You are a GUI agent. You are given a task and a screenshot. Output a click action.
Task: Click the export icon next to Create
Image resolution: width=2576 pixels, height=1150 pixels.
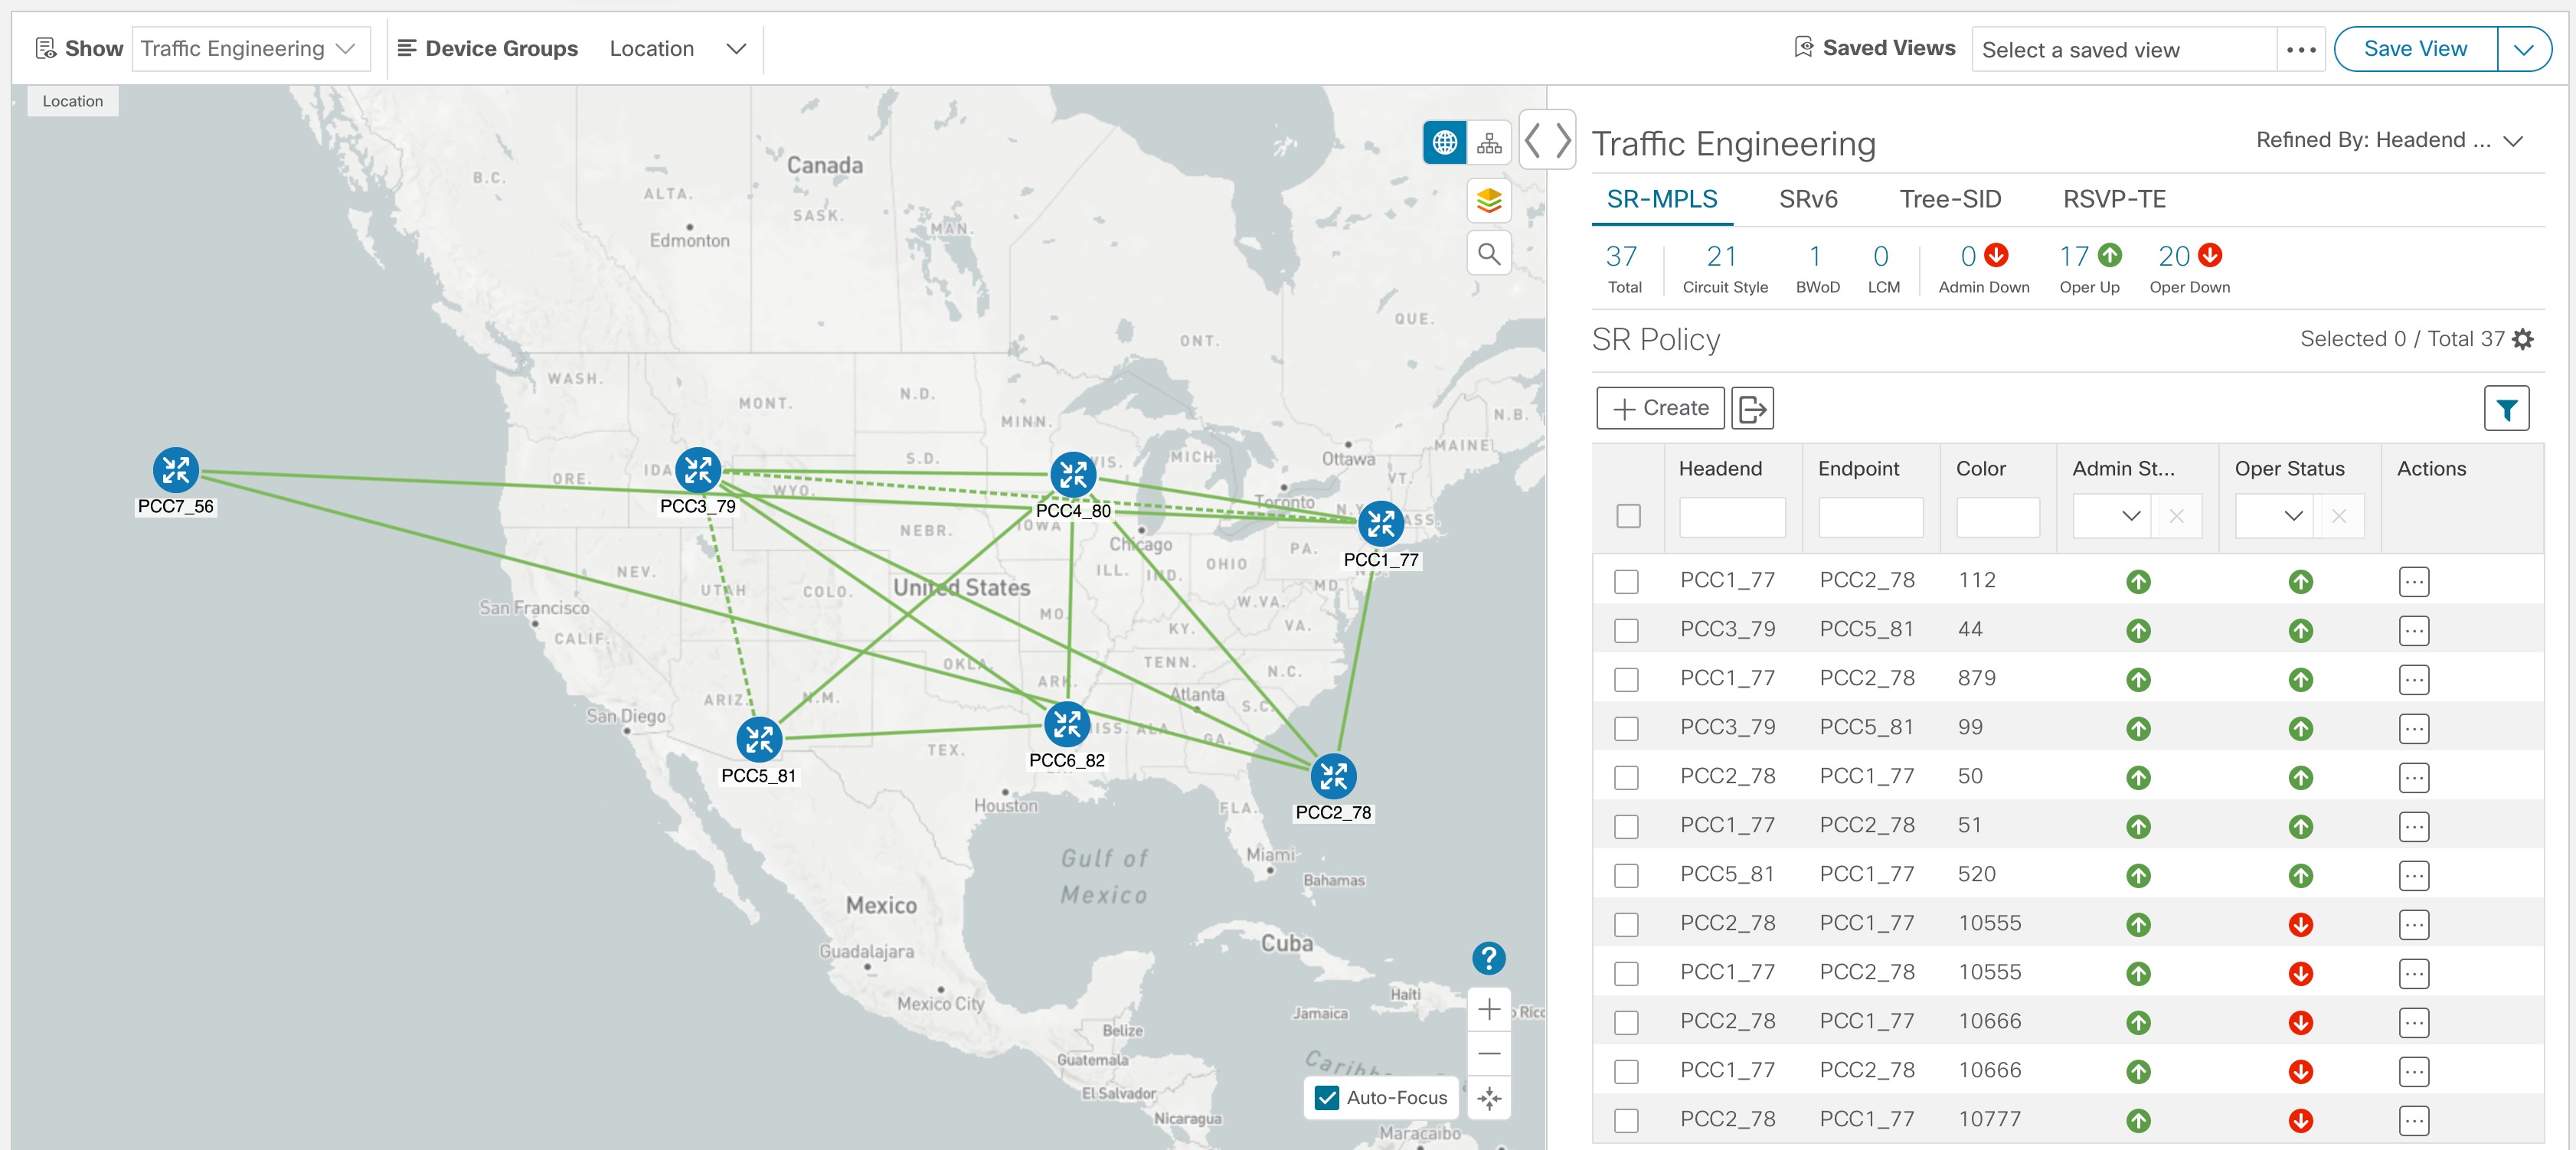1752,408
